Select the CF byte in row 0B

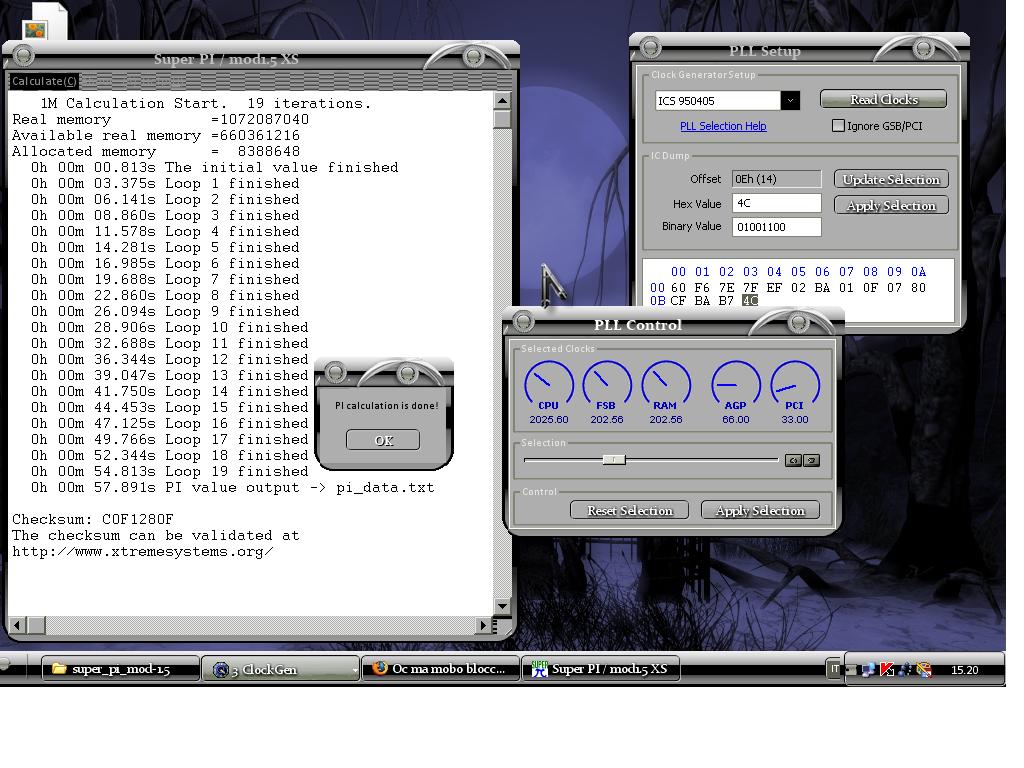pyautogui.click(x=679, y=300)
